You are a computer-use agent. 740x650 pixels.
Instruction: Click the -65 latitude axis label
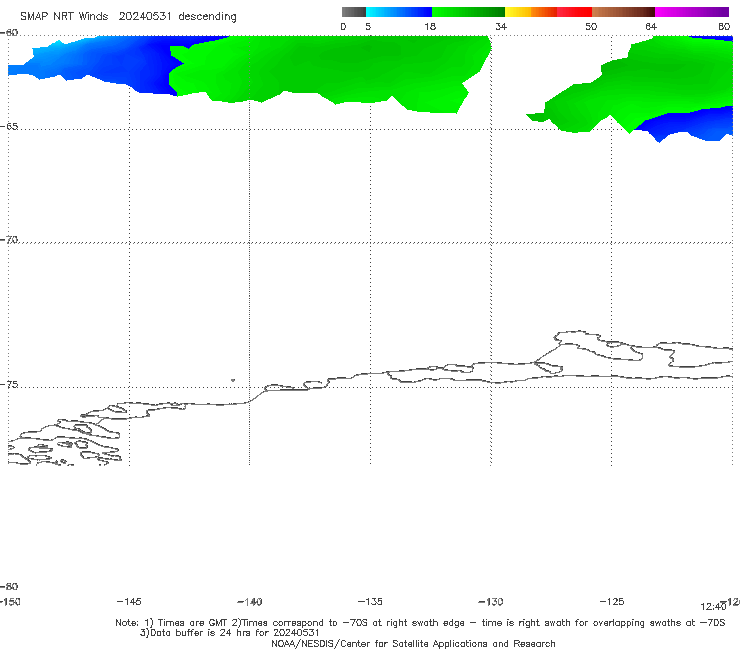click(x=9, y=127)
